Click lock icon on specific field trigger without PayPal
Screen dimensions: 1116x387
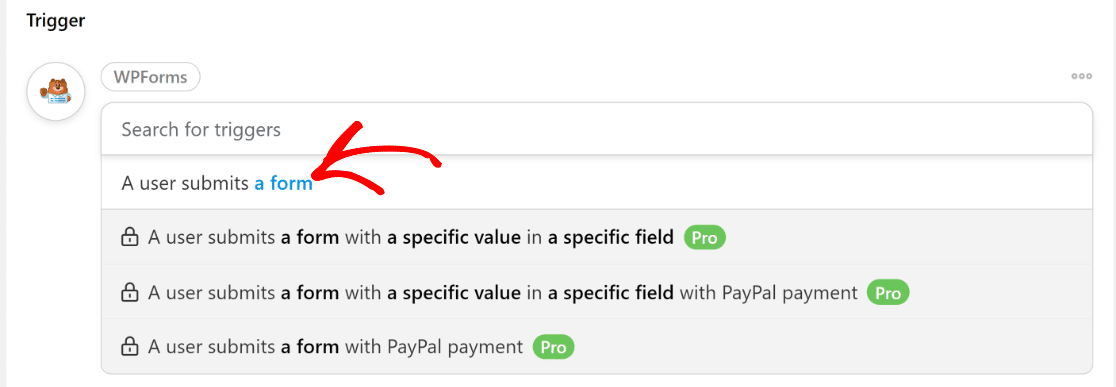(129, 237)
